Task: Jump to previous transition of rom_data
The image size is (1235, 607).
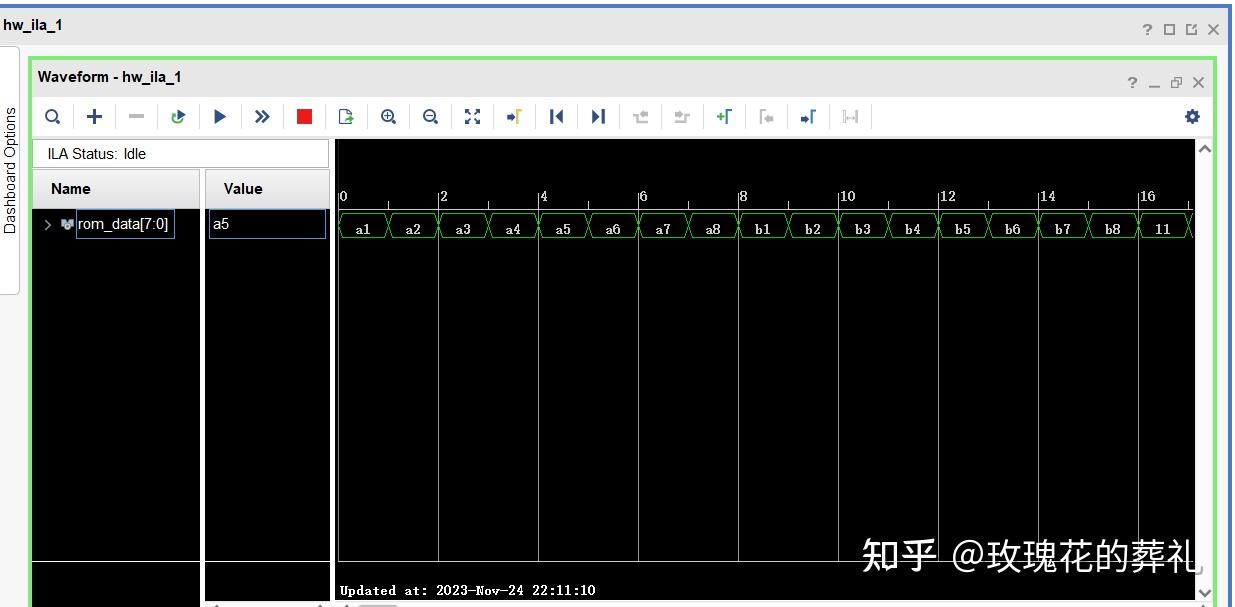Action: pyautogui.click(x=556, y=116)
